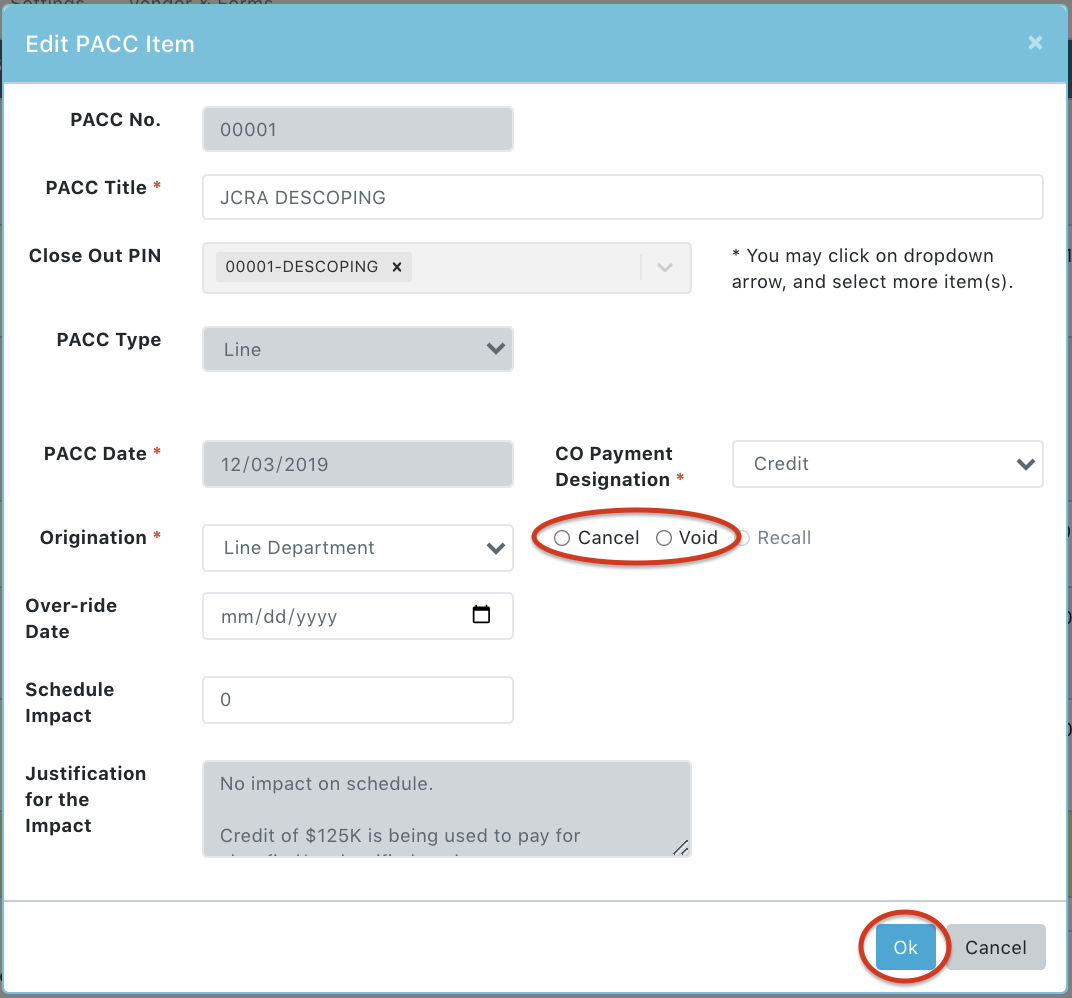Click the PACC Date field
This screenshot has height=998, width=1072.
pos(358,464)
